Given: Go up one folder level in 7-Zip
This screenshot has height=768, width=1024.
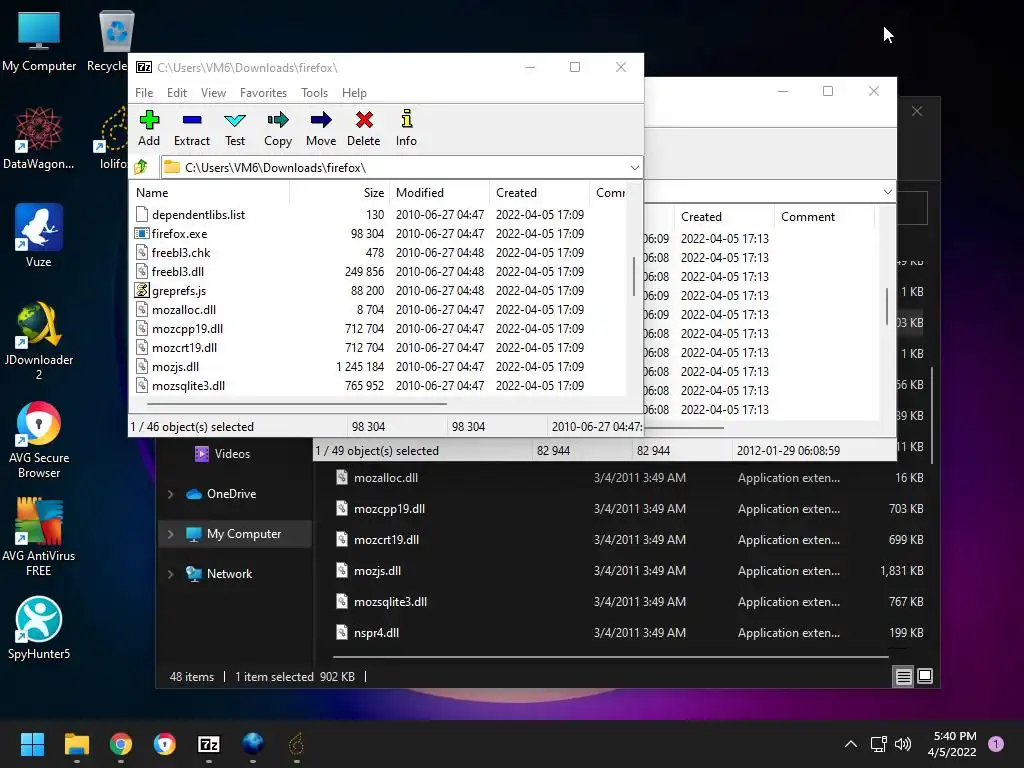Looking at the screenshot, I should pyautogui.click(x=141, y=167).
